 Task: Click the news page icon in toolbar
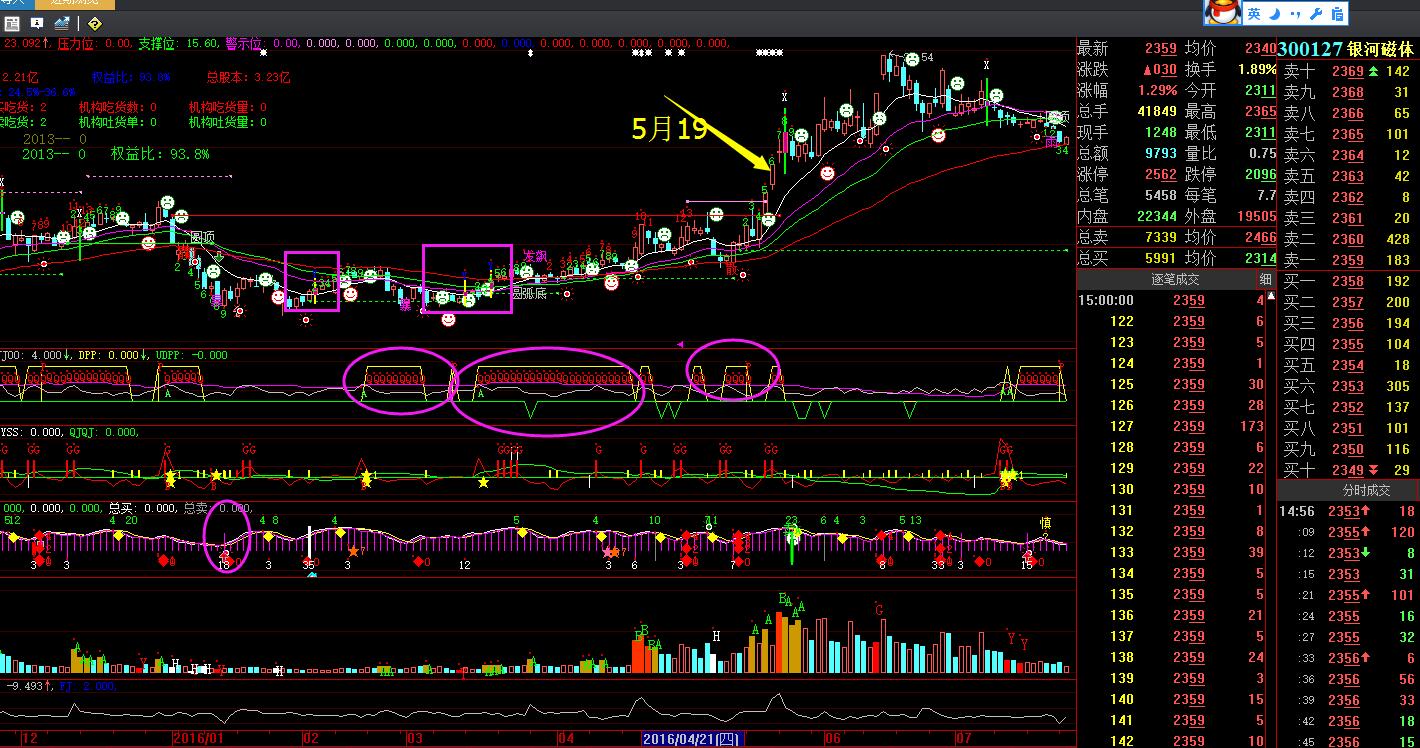(x=10, y=22)
